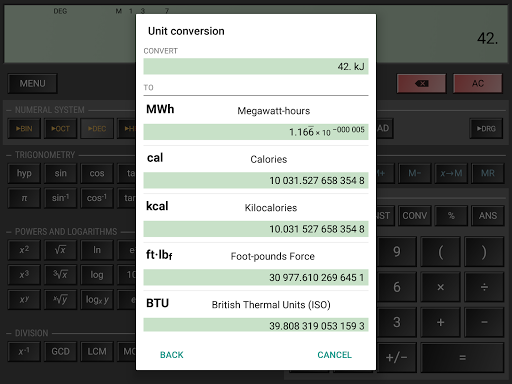
Task: Click the equals key
Action: 462,358
